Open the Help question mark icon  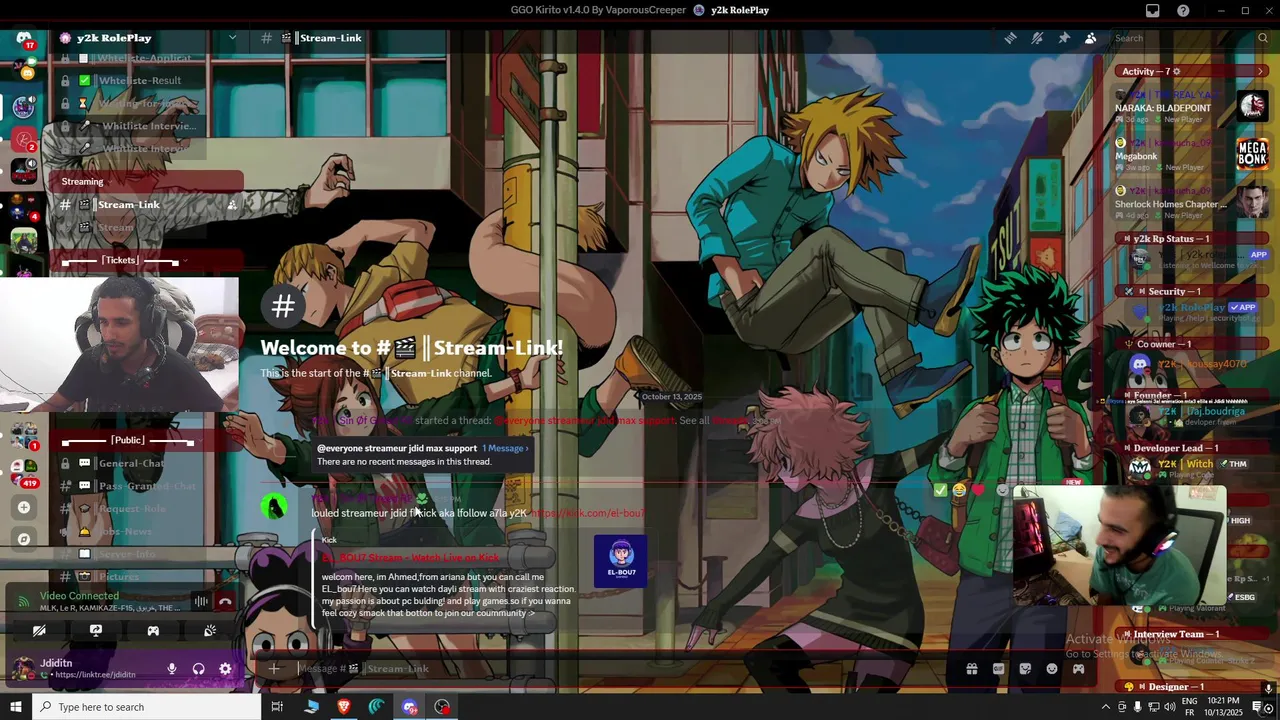tap(1183, 10)
